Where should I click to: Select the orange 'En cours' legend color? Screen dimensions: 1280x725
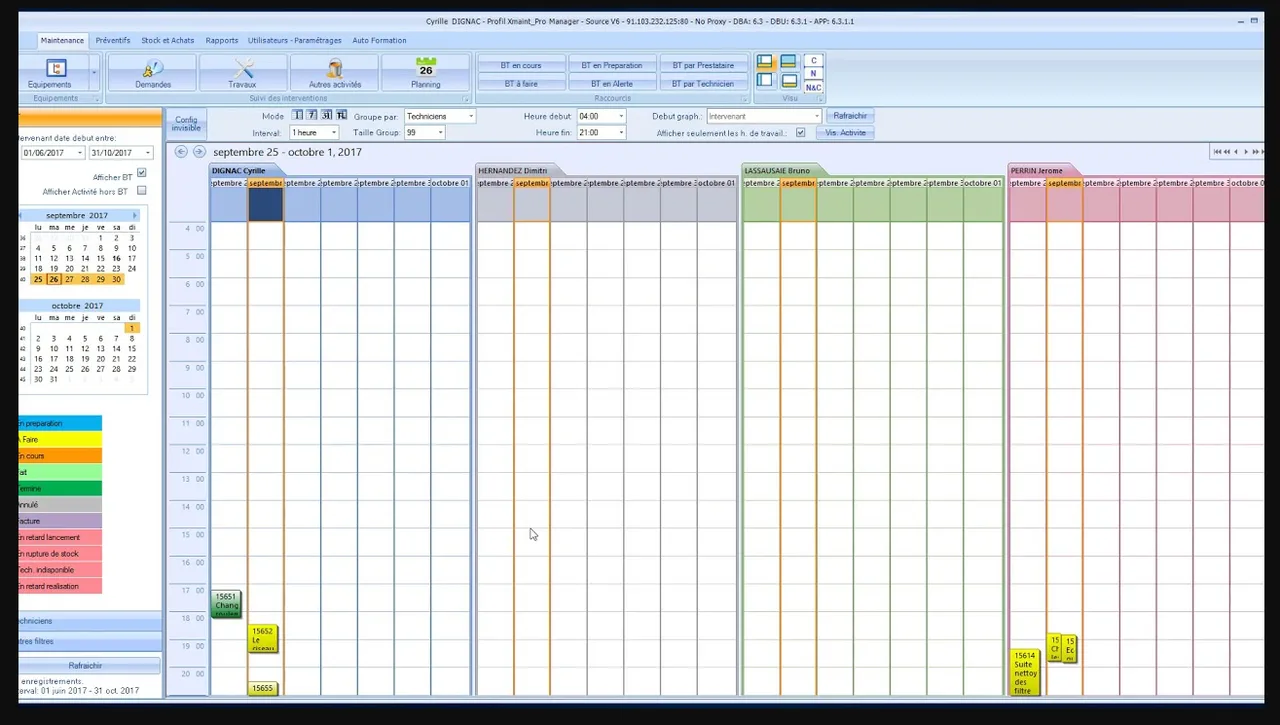click(x=59, y=456)
